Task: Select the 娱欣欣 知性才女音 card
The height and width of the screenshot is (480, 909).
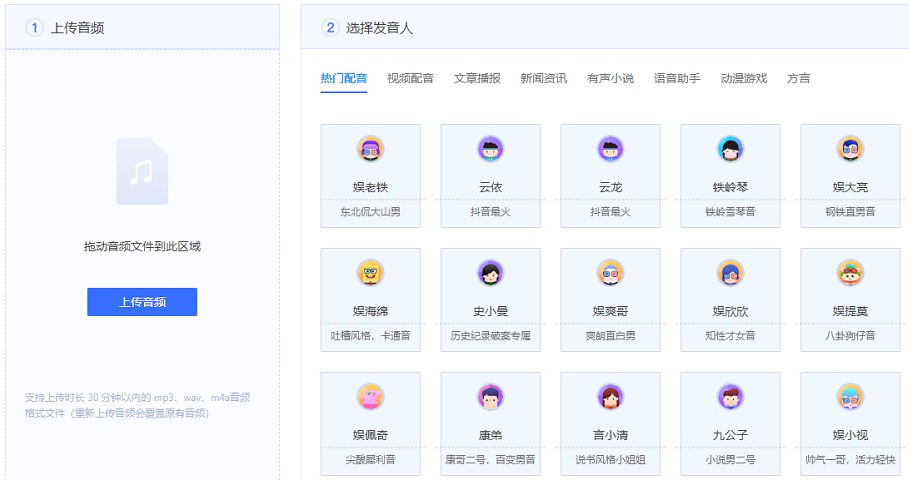Action: click(x=730, y=298)
